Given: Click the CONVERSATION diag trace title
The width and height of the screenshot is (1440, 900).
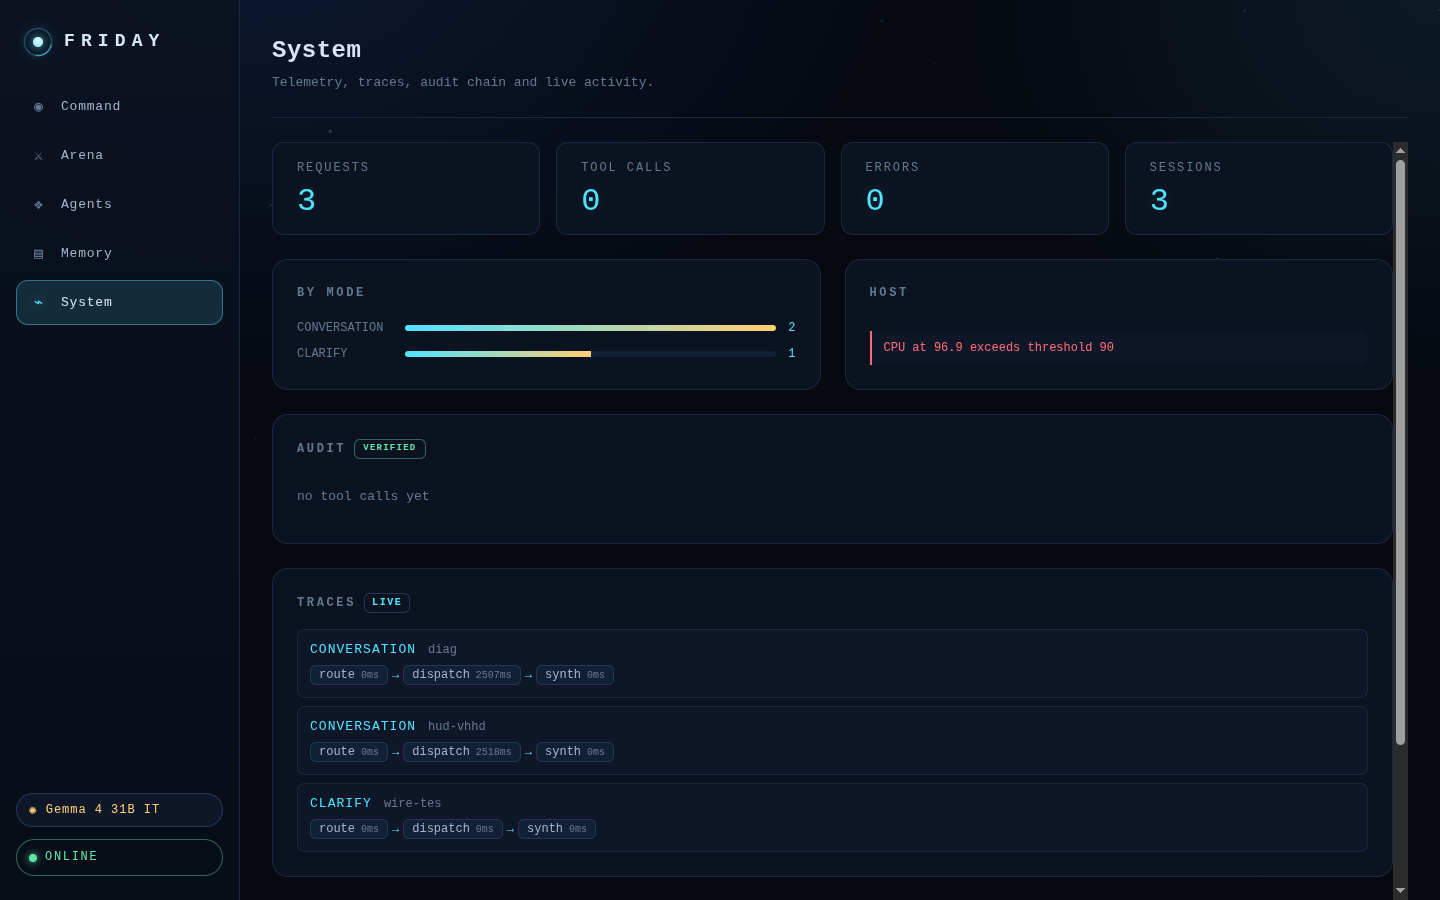Looking at the screenshot, I should pos(362,649).
